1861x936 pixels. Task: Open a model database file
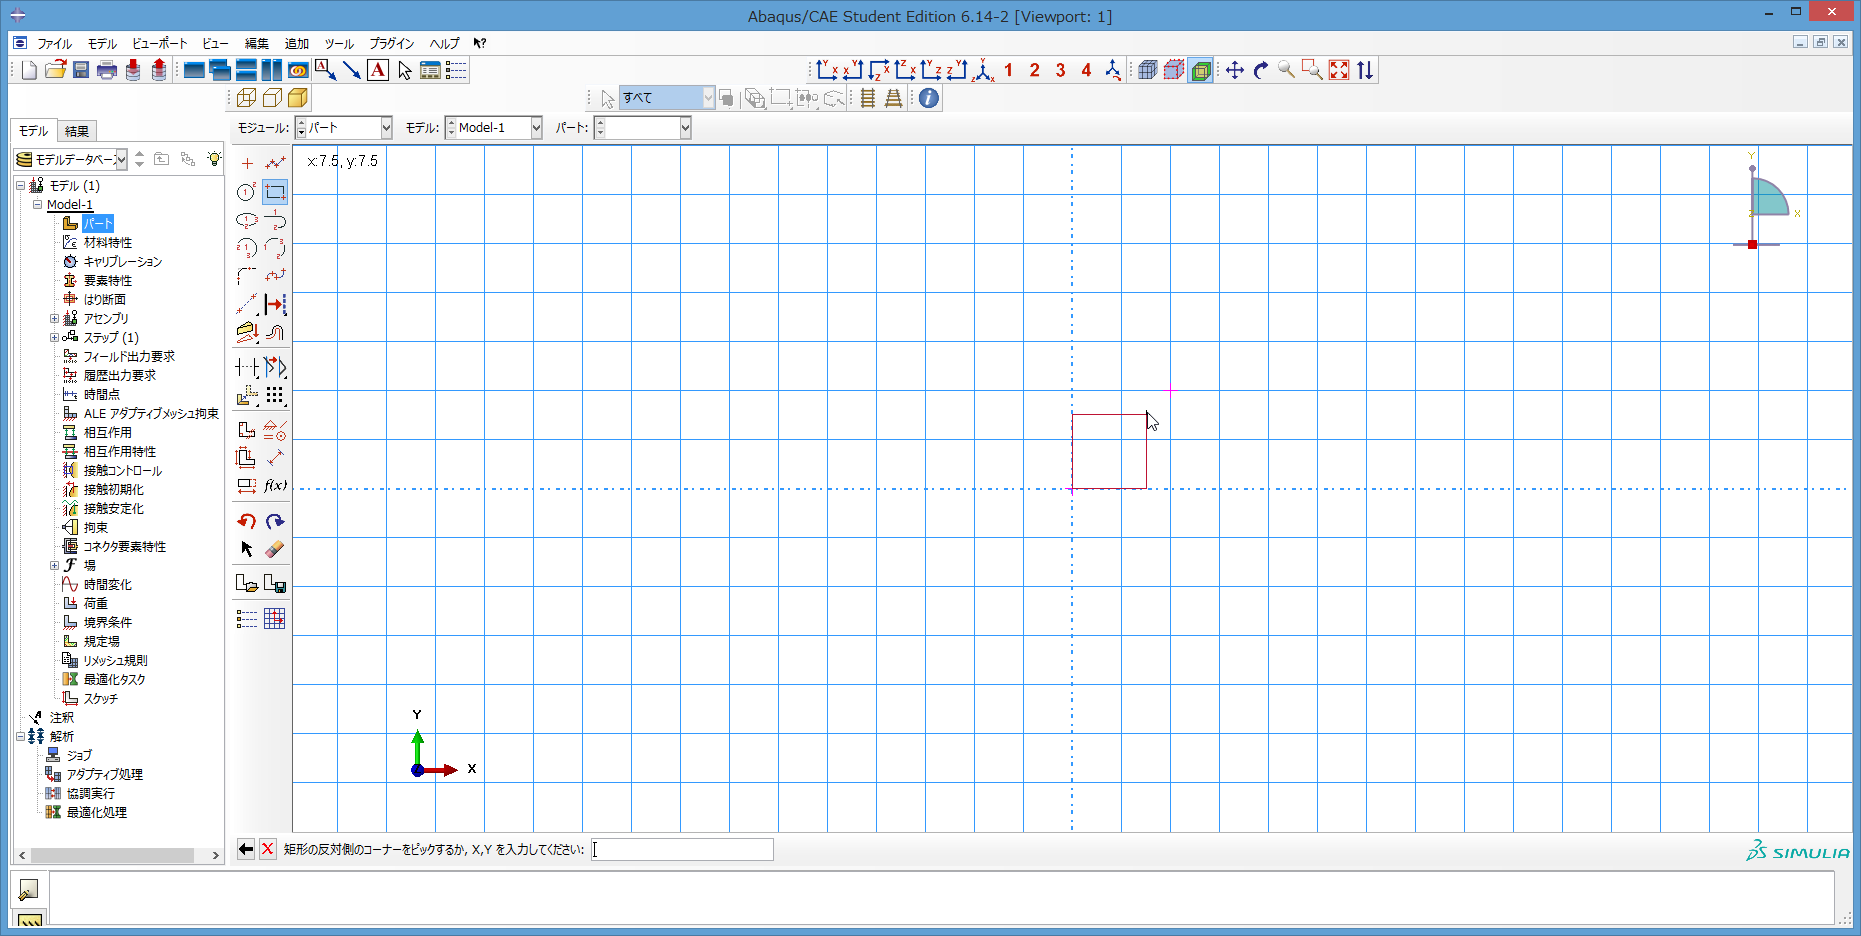[55, 70]
